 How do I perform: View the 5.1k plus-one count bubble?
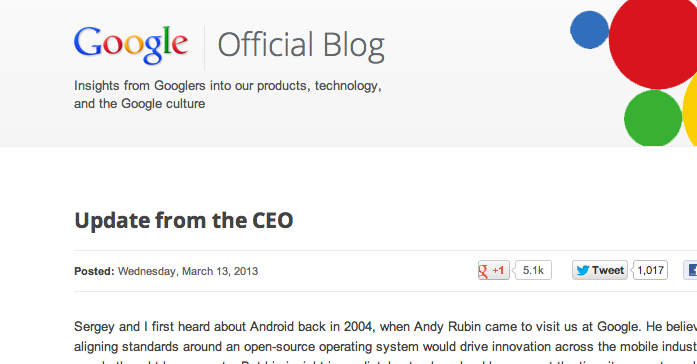click(x=533, y=270)
